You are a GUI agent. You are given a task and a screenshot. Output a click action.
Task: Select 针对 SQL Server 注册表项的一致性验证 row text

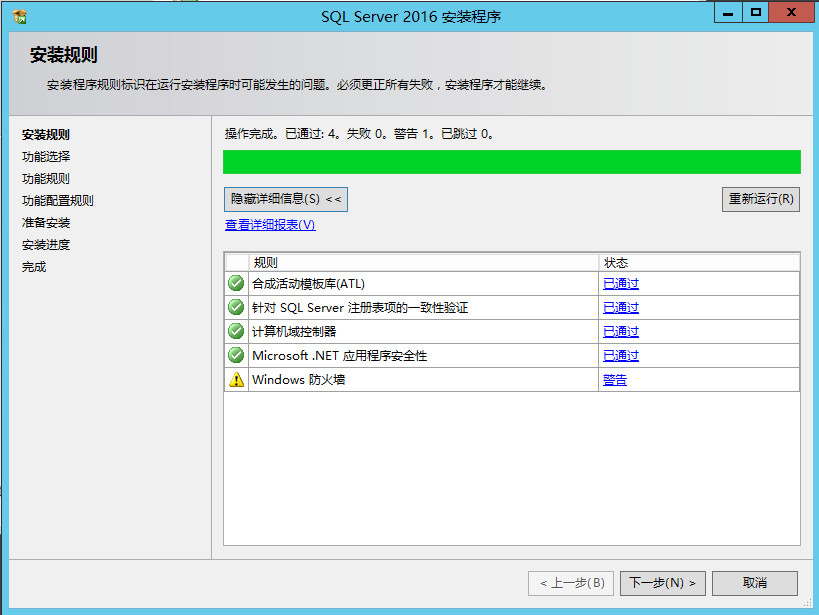[x=360, y=308]
